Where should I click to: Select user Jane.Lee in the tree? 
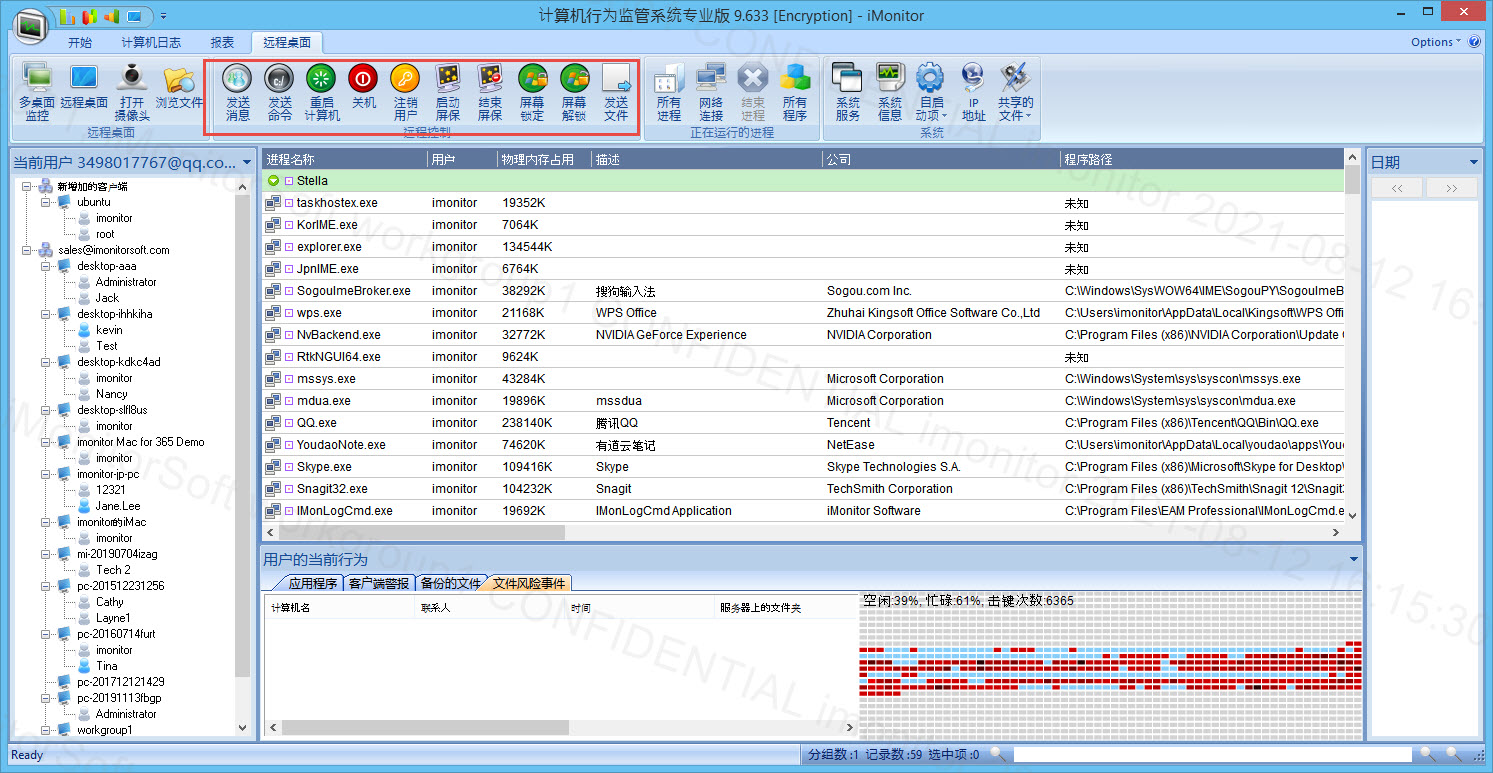pos(118,506)
